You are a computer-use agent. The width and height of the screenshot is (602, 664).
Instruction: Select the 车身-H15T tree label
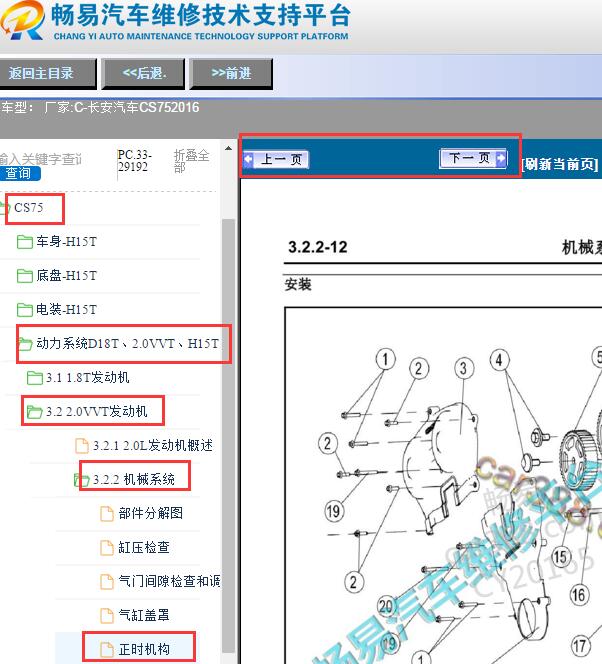[x=66, y=241]
